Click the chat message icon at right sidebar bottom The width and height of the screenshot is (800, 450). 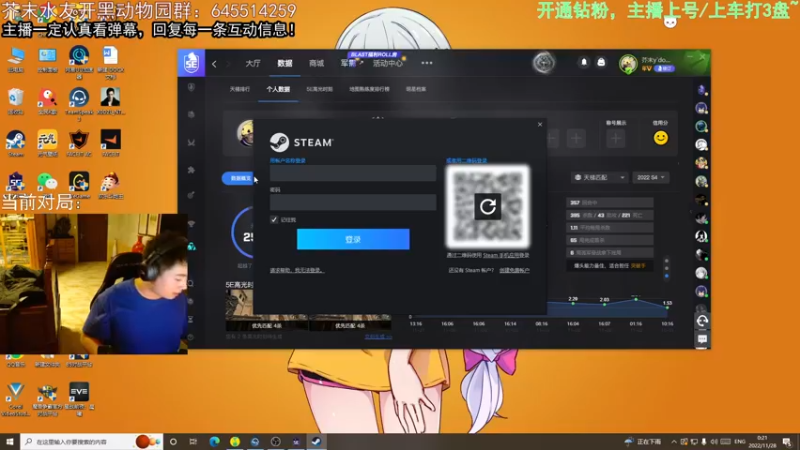tap(702, 339)
